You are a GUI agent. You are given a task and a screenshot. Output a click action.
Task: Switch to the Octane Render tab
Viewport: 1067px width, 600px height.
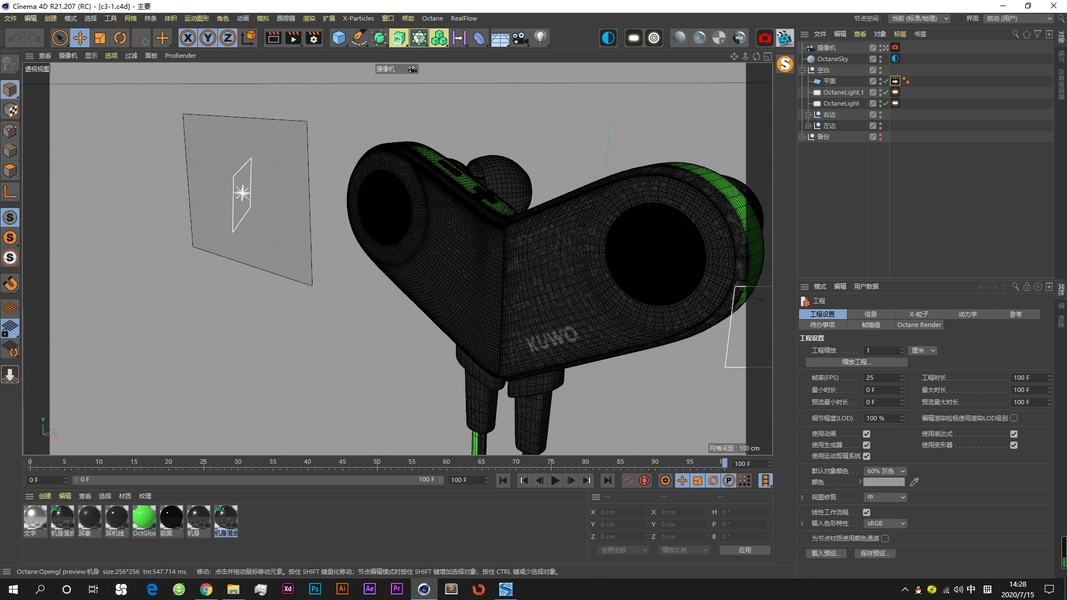coord(919,325)
